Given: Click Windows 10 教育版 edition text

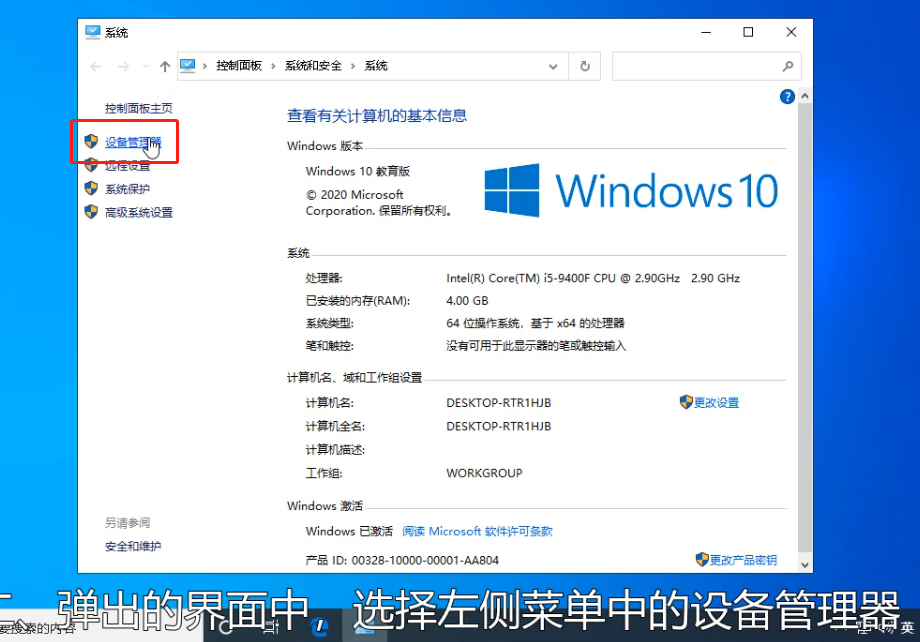Looking at the screenshot, I should 357,171.
